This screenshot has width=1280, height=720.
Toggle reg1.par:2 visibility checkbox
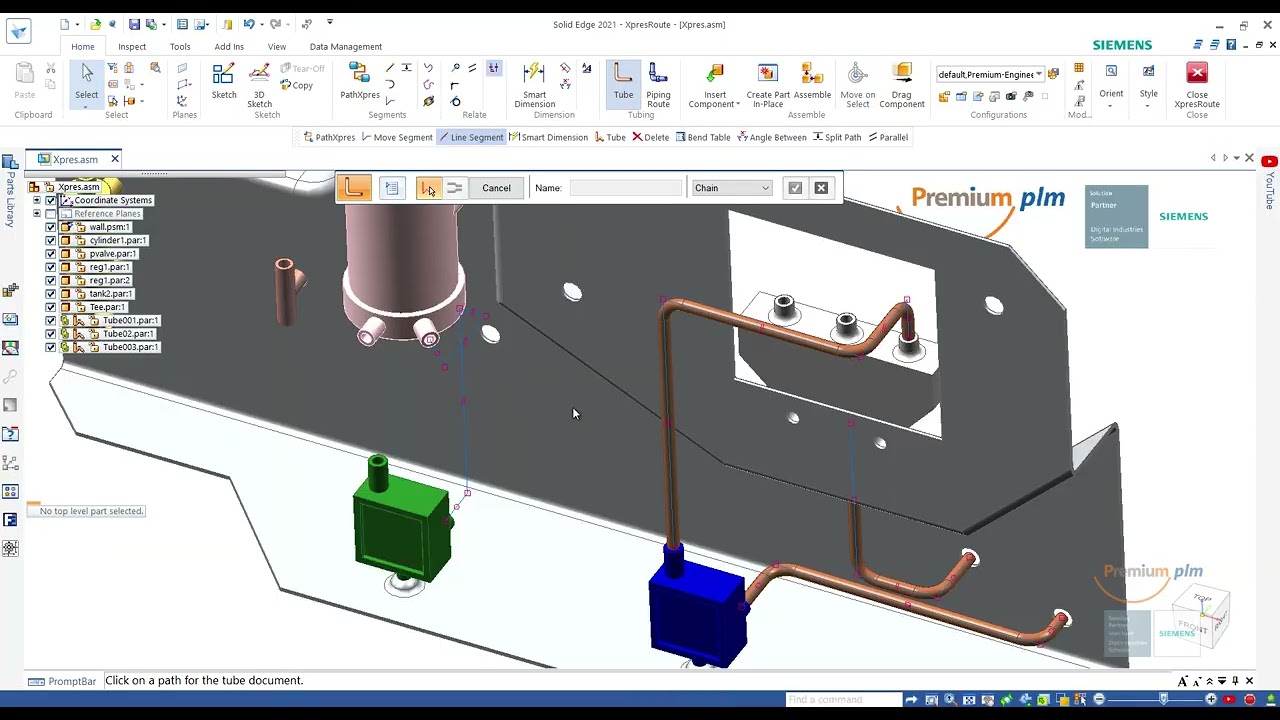point(51,280)
